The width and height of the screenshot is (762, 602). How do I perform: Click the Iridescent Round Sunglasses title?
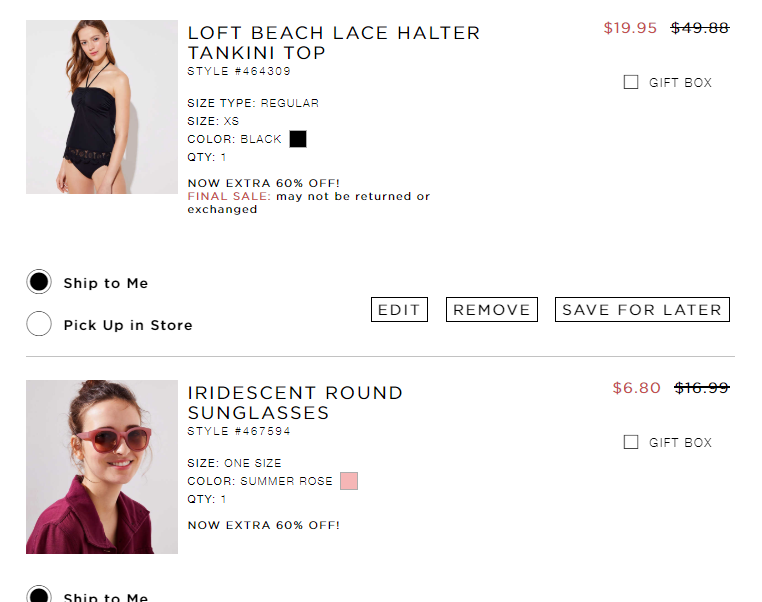coord(294,403)
